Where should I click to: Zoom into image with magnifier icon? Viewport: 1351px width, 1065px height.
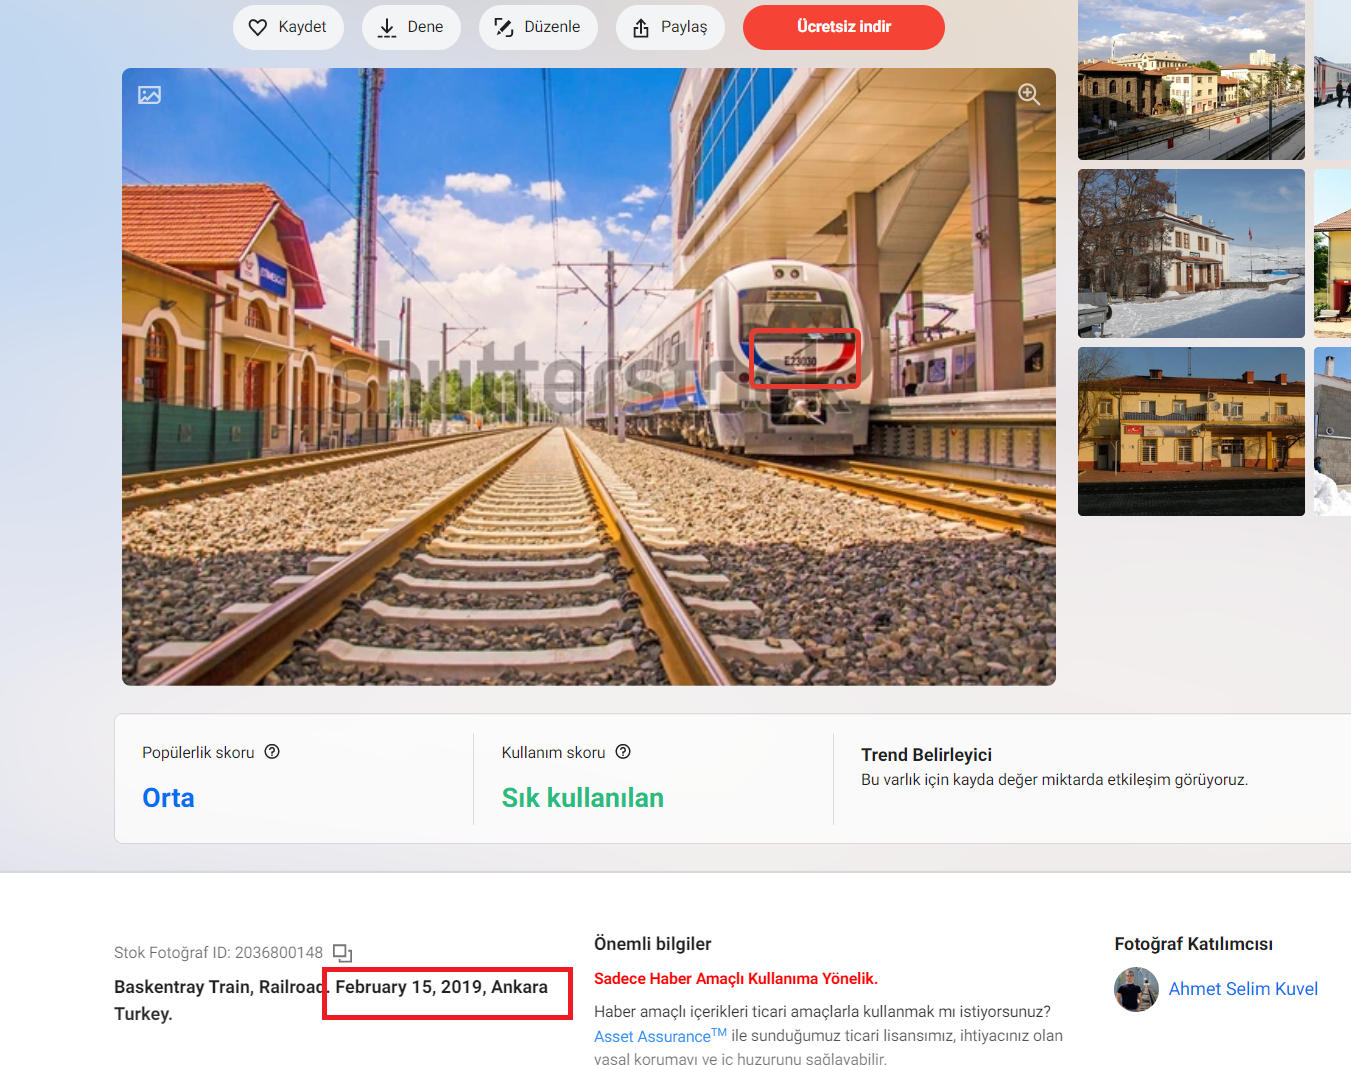pyautogui.click(x=1028, y=94)
